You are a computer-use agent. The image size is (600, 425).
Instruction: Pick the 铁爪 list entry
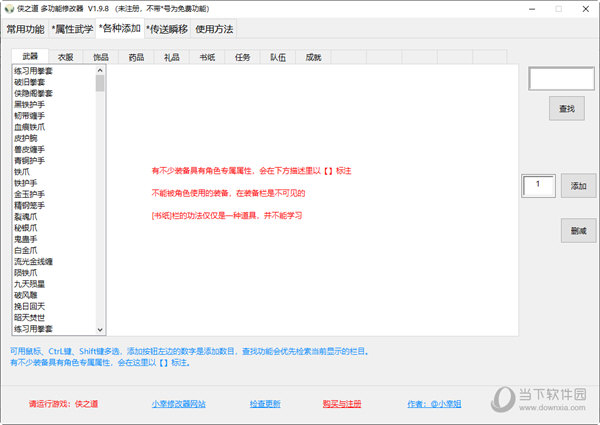click(x=22, y=171)
